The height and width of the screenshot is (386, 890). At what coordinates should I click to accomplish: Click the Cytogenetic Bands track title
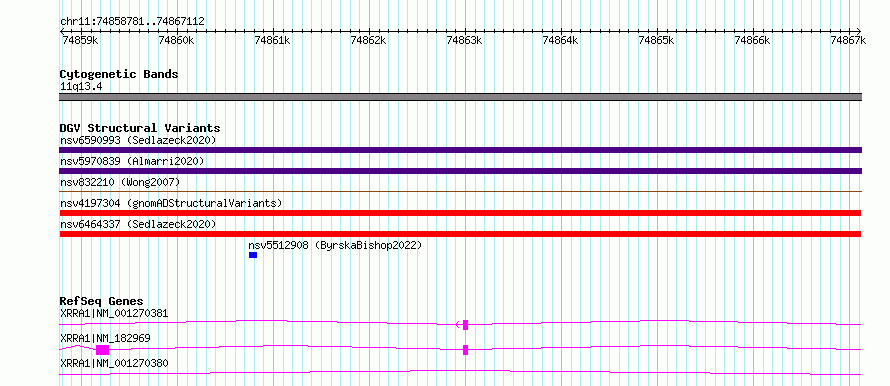[119, 74]
